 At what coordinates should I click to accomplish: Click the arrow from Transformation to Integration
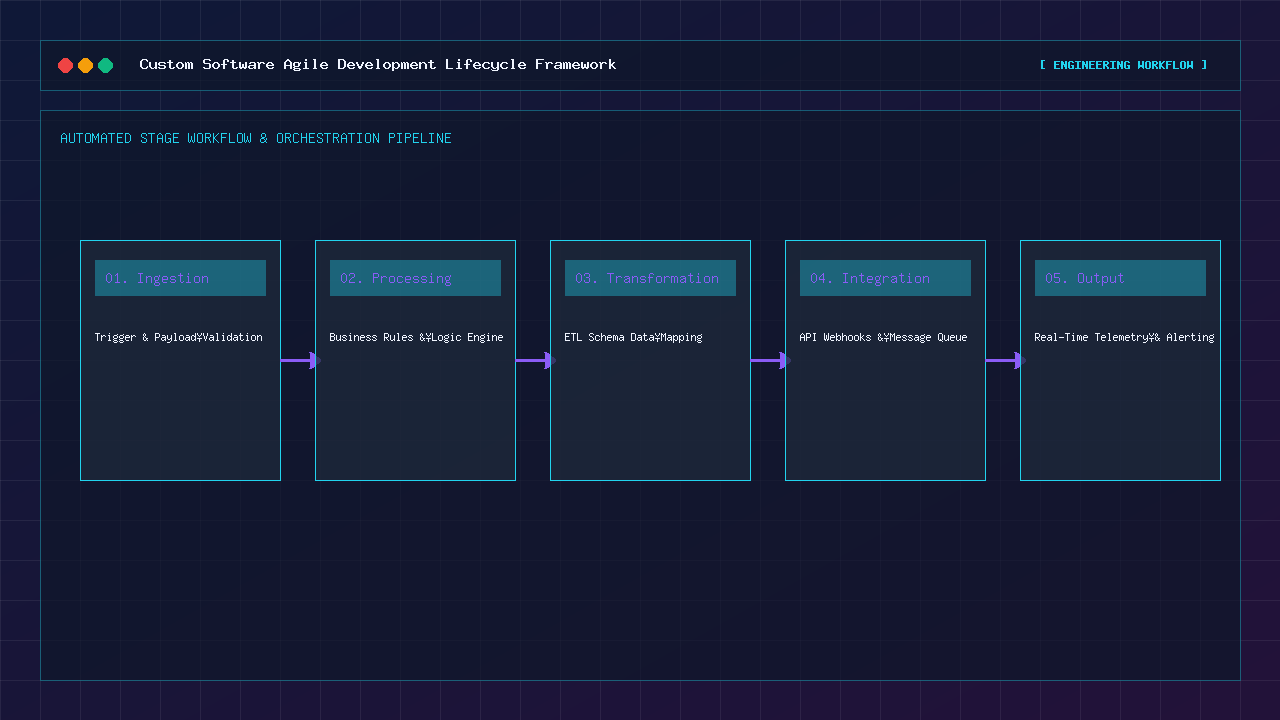[770, 360]
